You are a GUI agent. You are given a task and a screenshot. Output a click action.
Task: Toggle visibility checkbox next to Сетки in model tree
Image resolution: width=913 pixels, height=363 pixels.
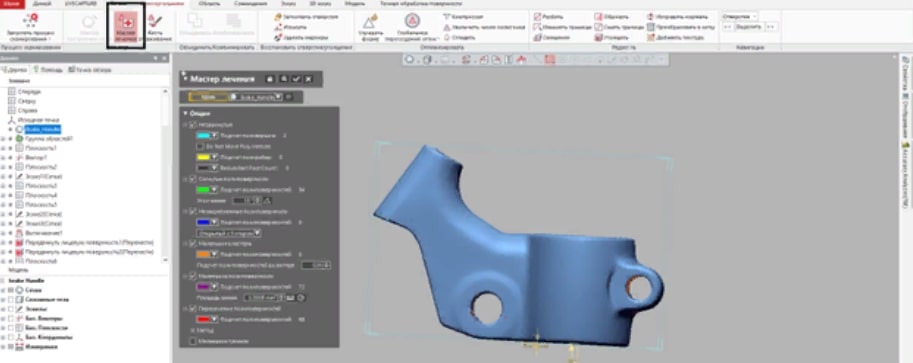[x=10, y=290]
